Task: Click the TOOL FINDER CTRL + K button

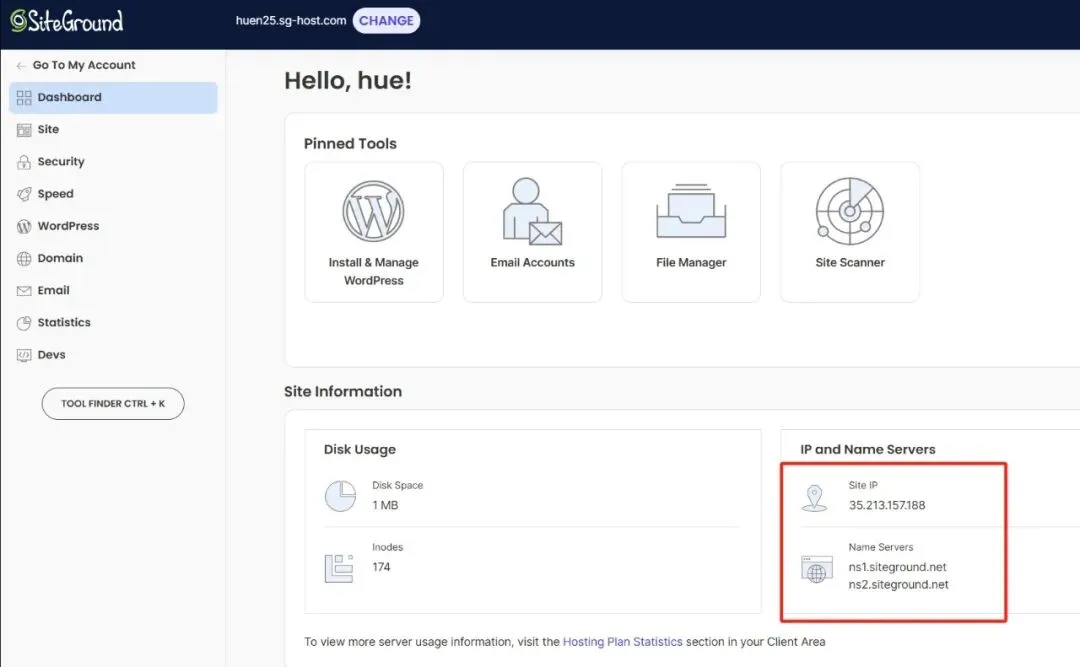Action: click(x=113, y=404)
